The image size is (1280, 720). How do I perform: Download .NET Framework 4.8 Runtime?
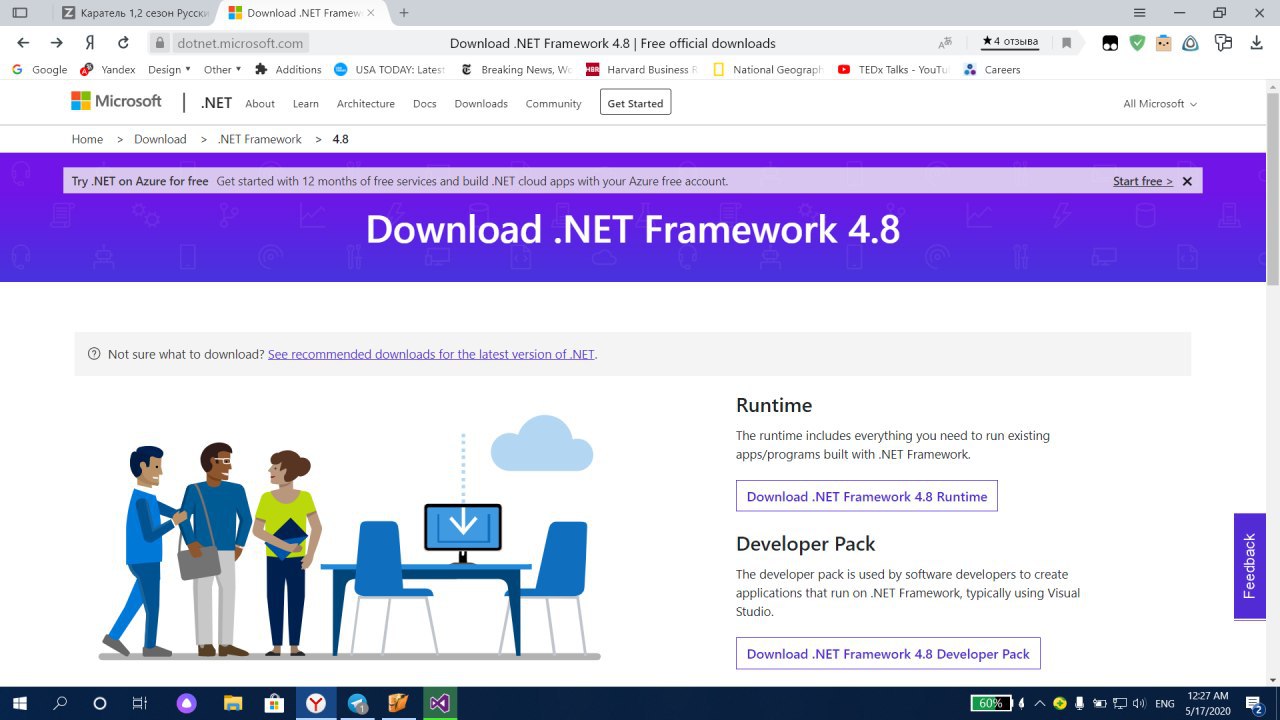click(867, 496)
